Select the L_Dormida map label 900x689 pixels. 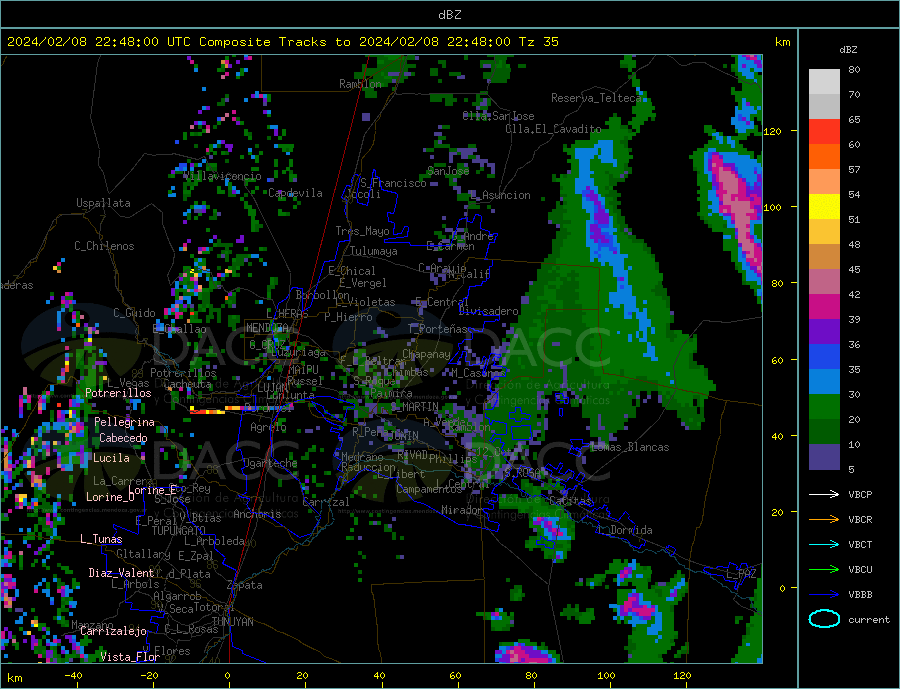click(626, 530)
